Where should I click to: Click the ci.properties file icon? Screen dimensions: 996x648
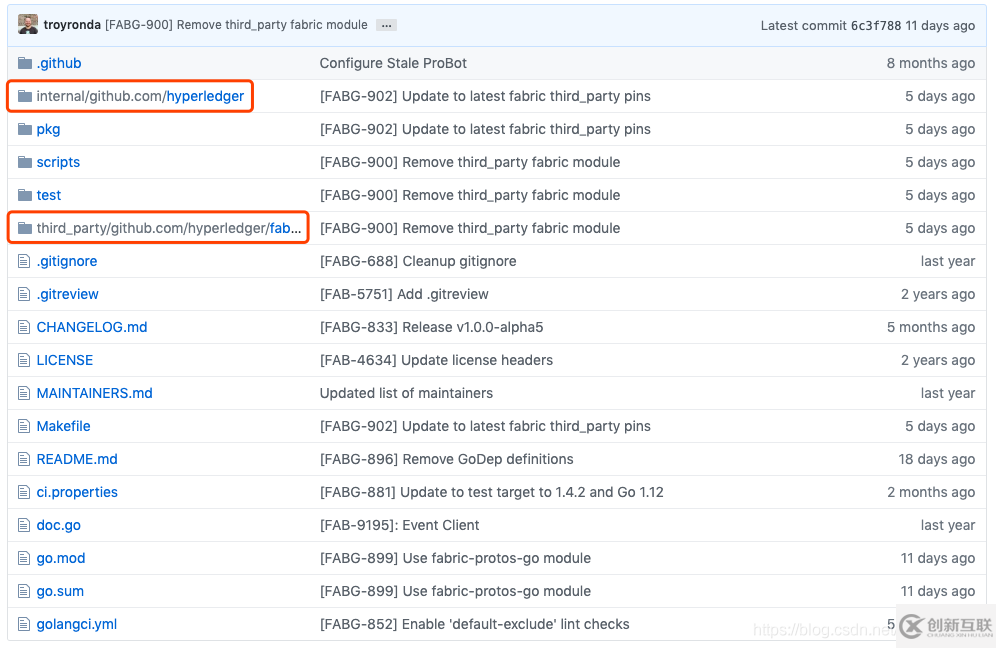(x=24, y=492)
